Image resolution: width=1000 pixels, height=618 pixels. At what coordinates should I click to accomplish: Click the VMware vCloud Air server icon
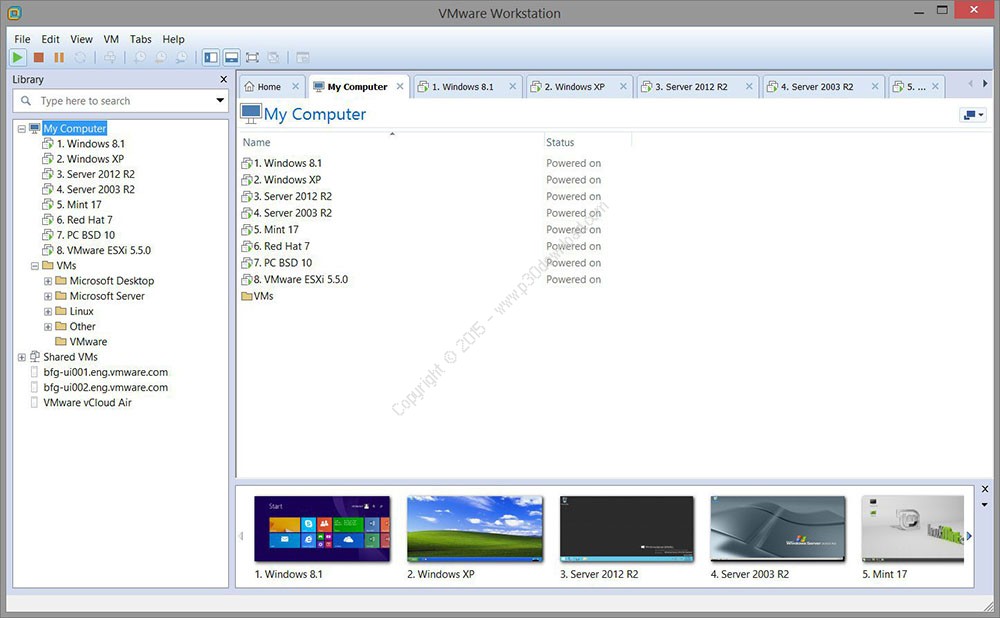point(35,402)
